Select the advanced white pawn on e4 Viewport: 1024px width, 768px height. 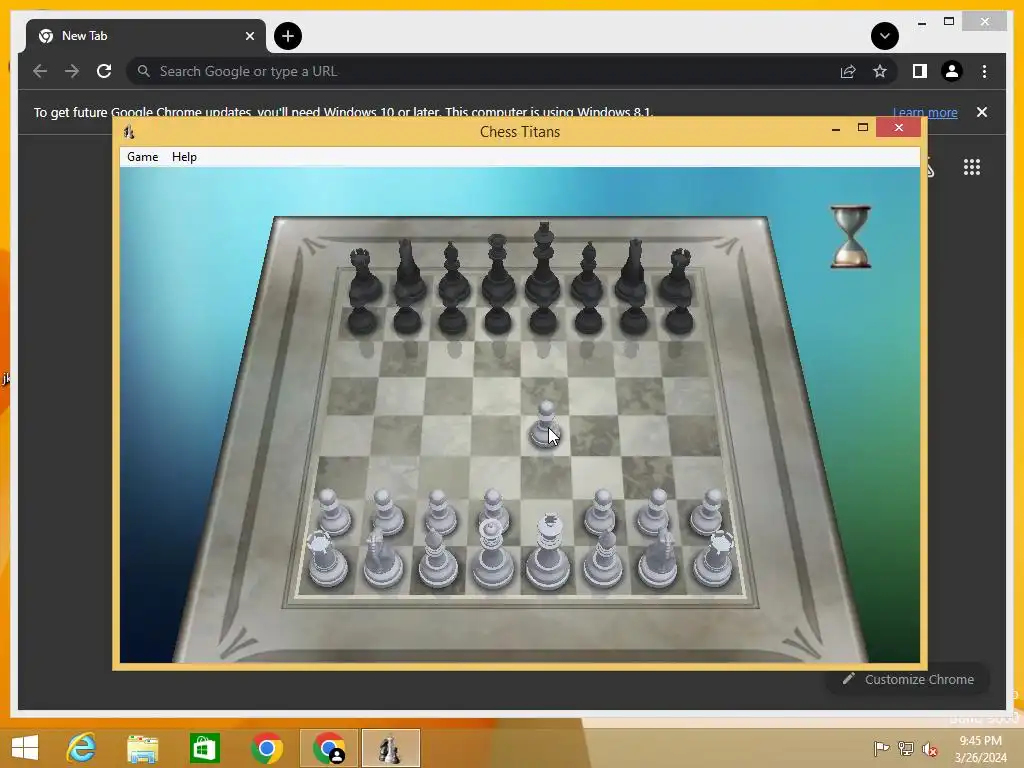(545, 424)
